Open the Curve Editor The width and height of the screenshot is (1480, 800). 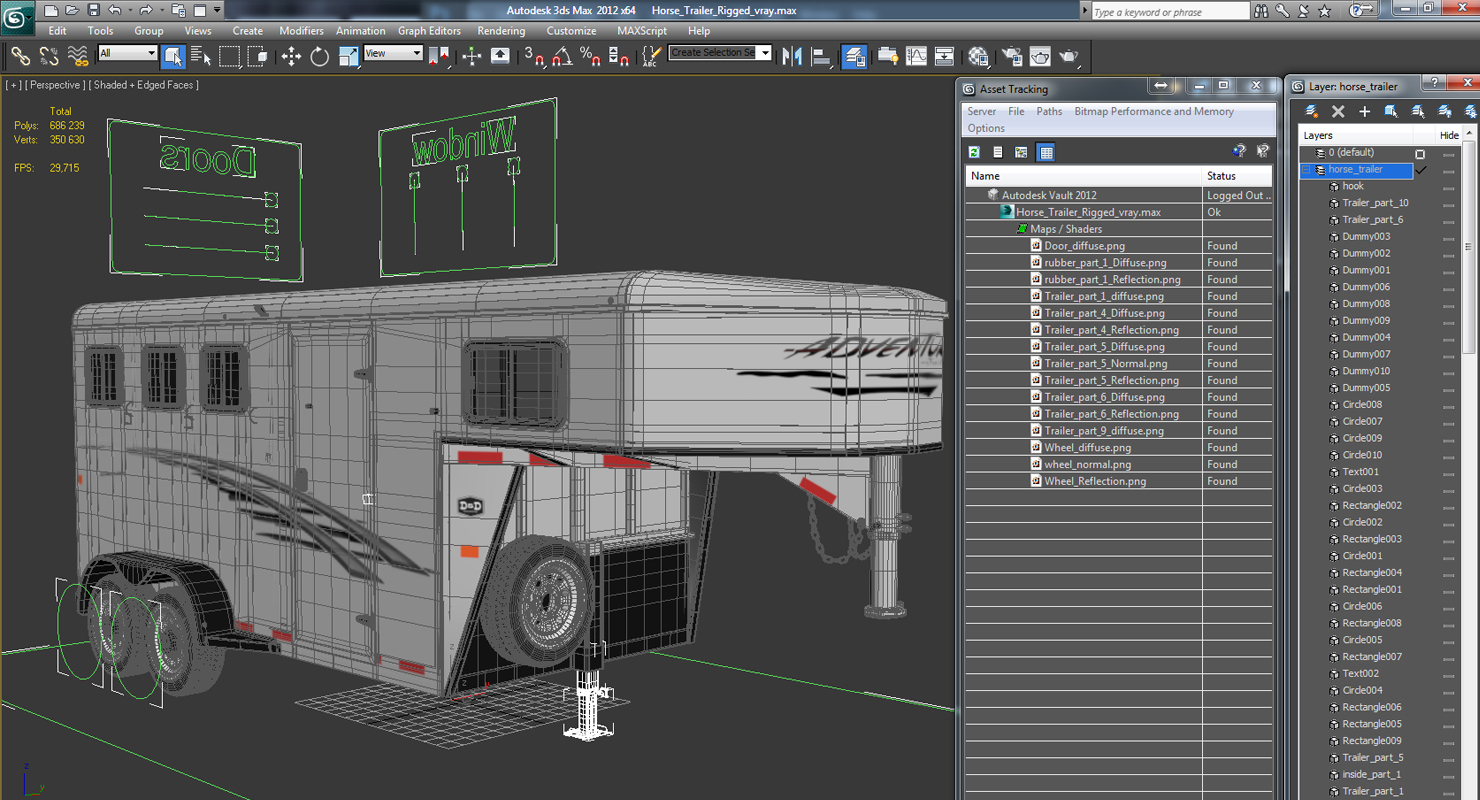(916, 56)
